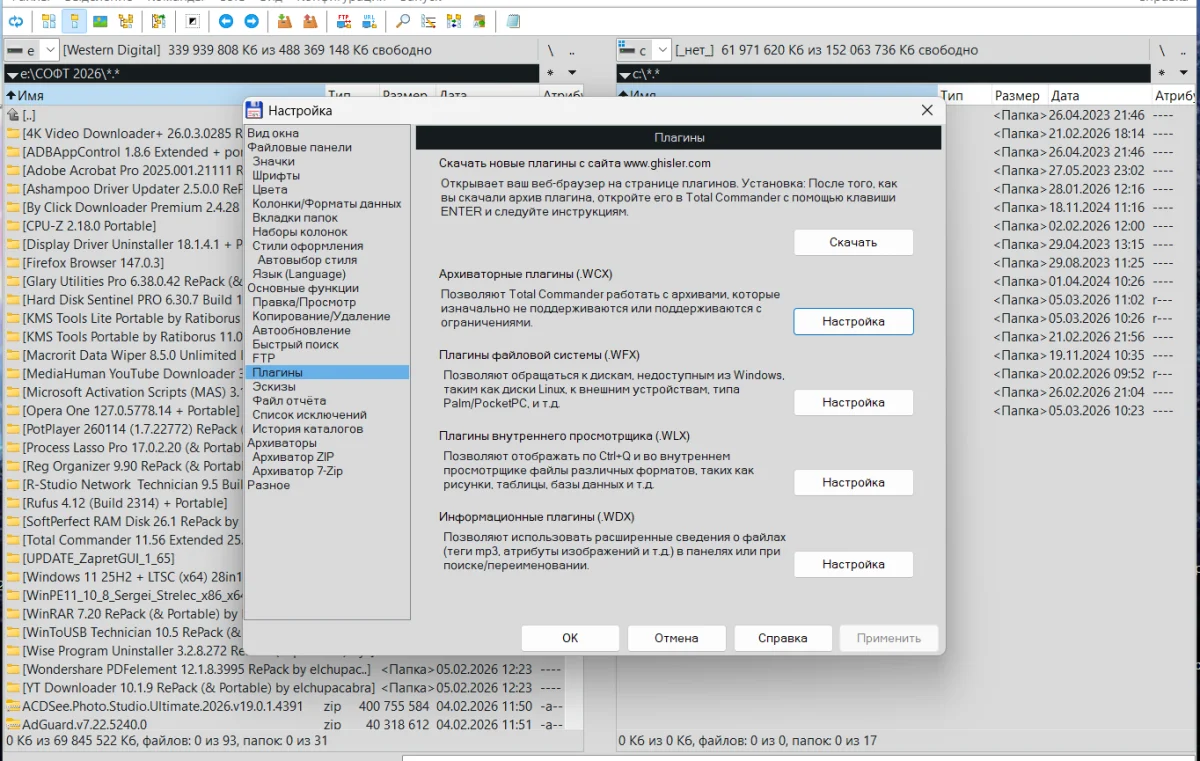Click the URL new FTP connection icon
The image size is (1200, 761).
tap(370, 21)
